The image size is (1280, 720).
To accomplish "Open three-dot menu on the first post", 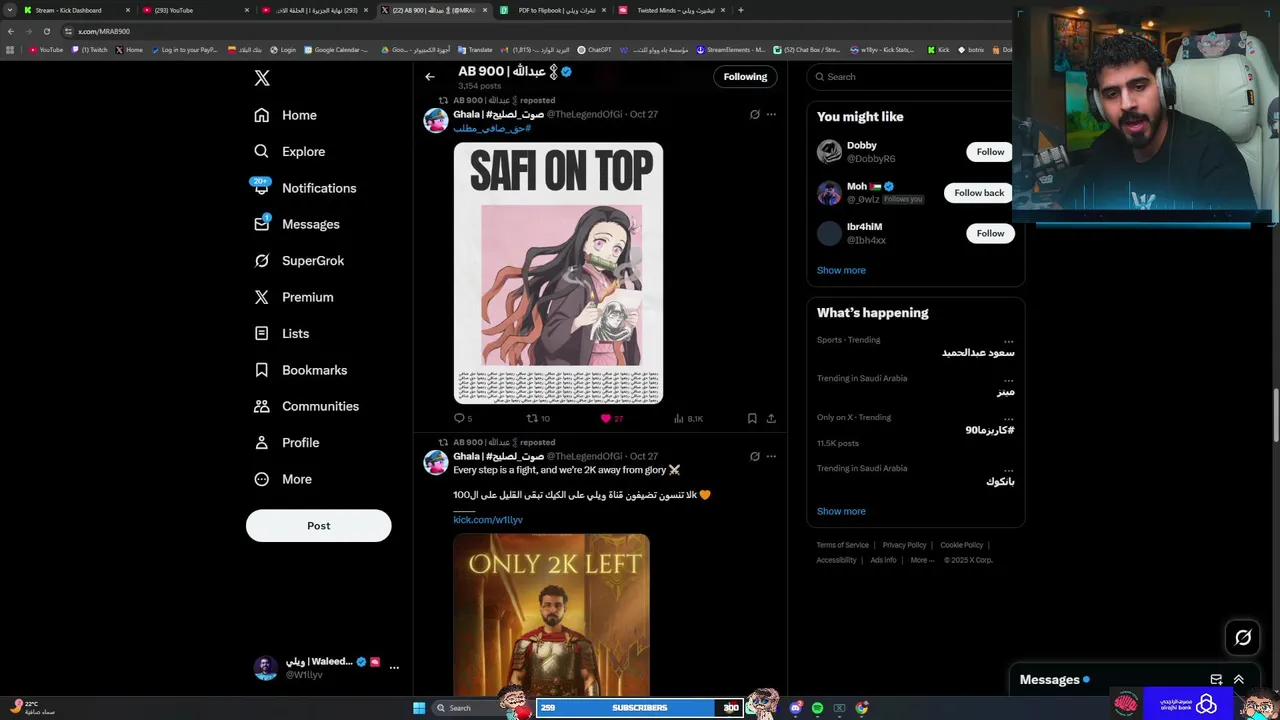I will pos(771,115).
